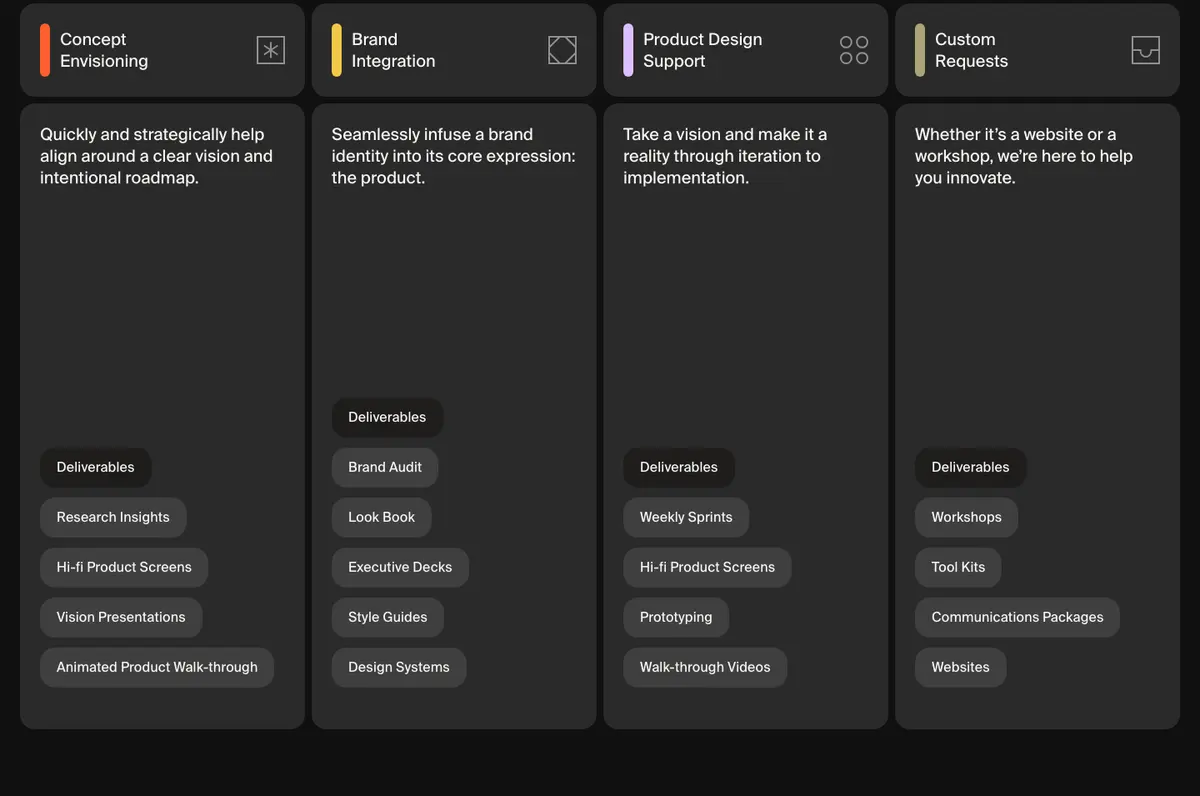The width and height of the screenshot is (1200, 796).
Task: Click the diamond frame icon on Brand Integration
Action: click(563, 50)
